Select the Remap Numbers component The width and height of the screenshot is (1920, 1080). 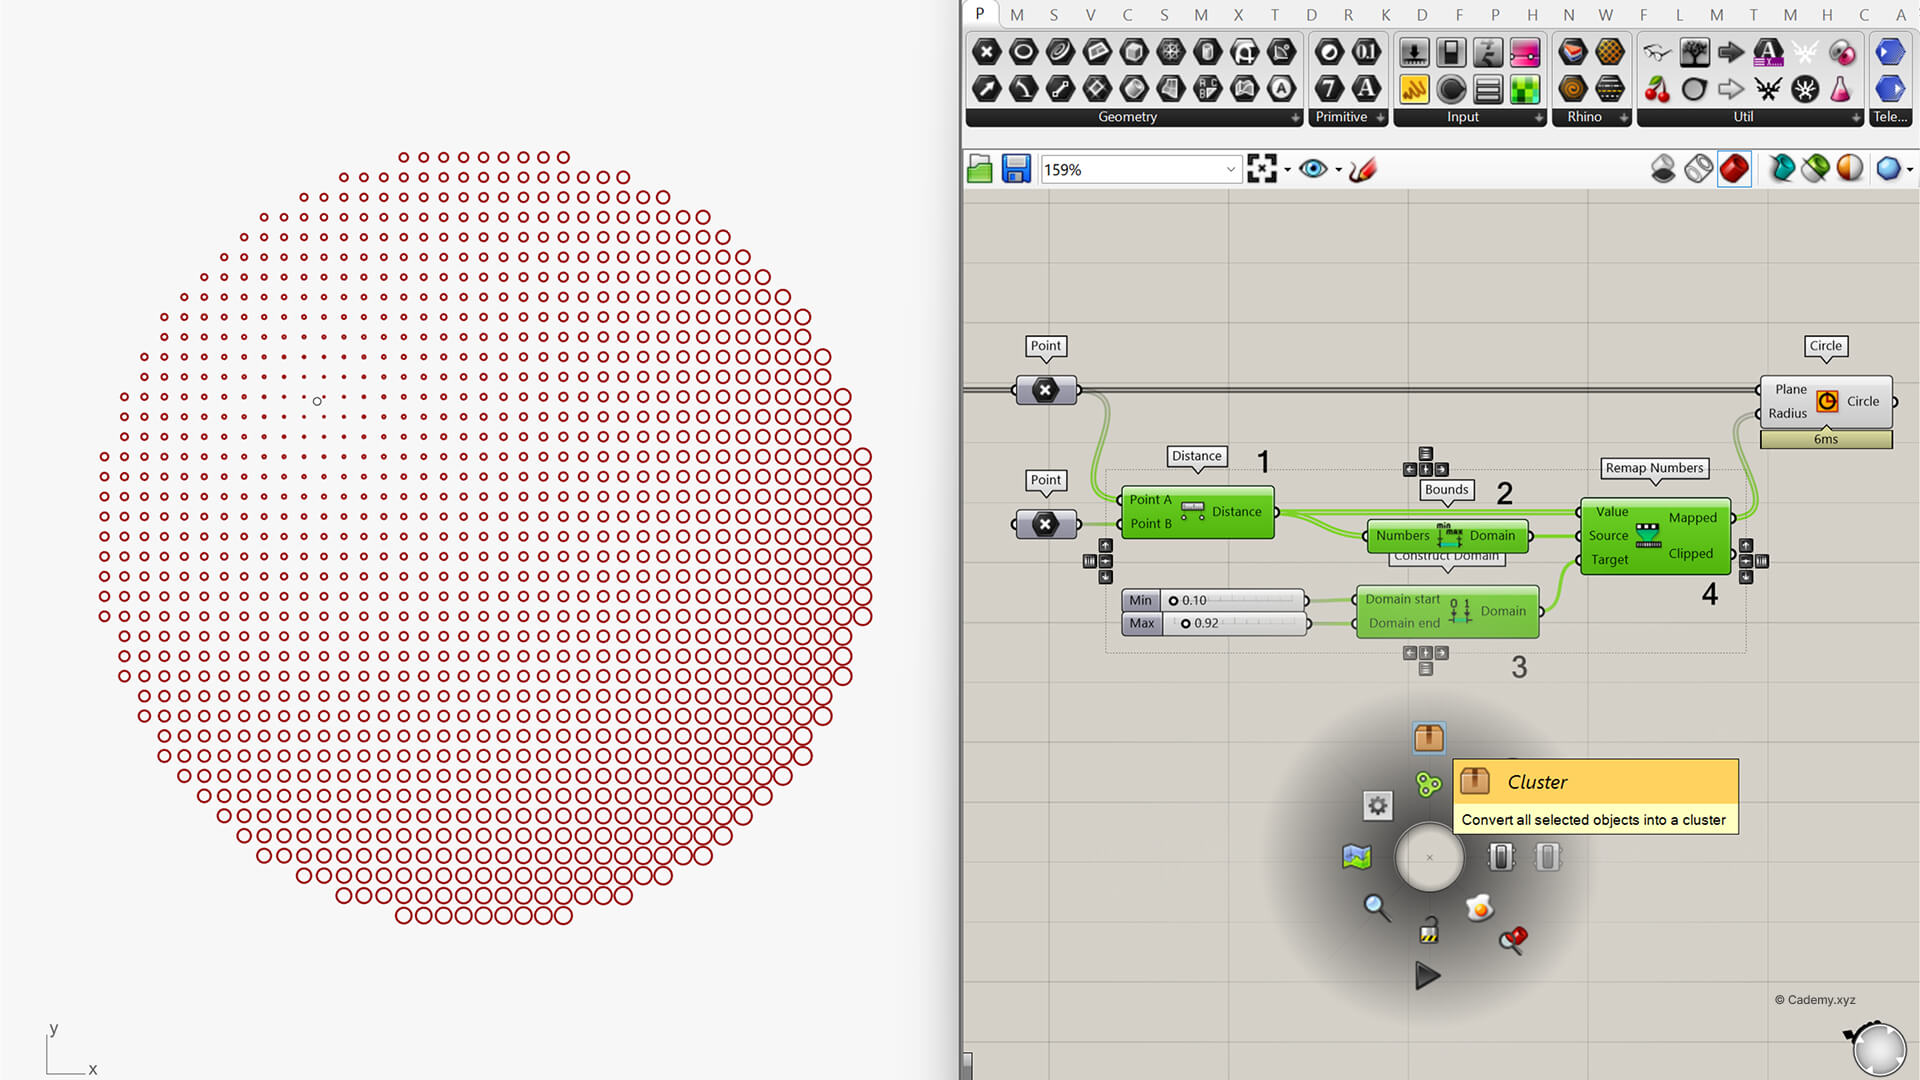click(1655, 536)
